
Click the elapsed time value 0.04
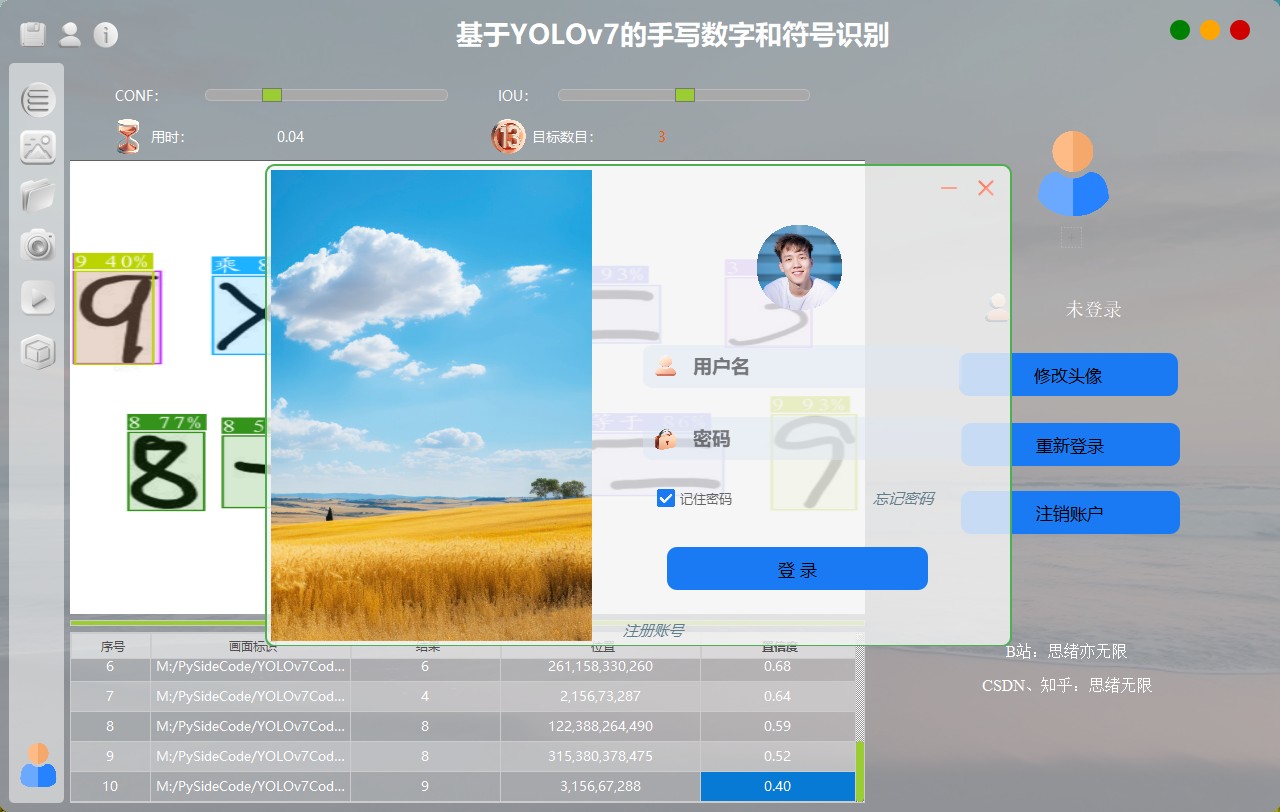290,137
